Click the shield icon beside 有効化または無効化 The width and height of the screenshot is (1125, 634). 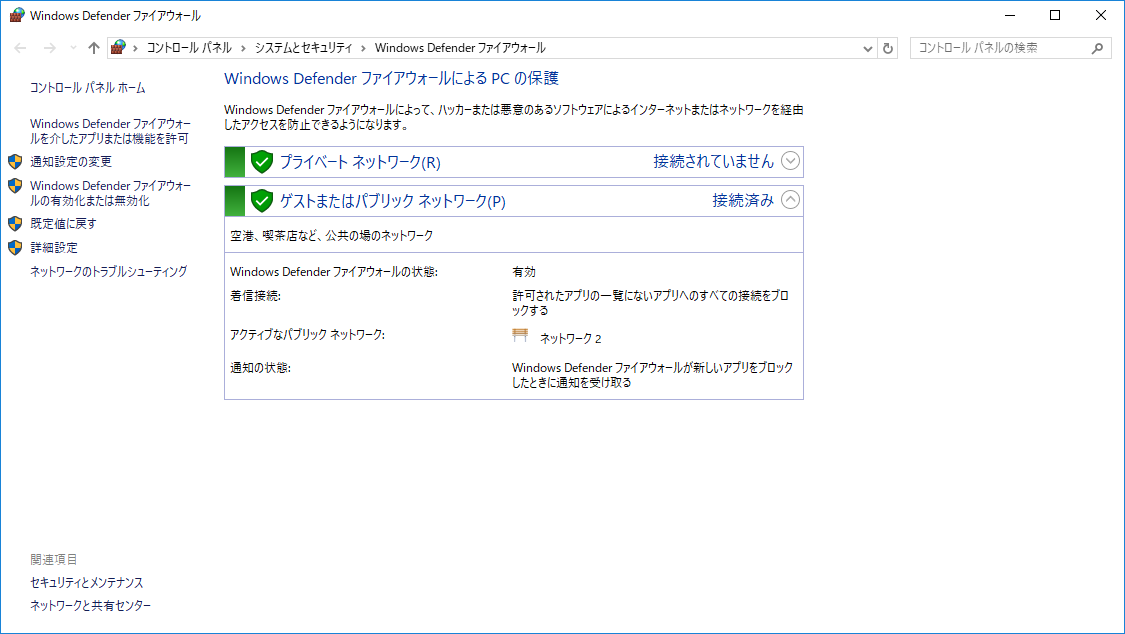pyautogui.click(x=15, y=186)
